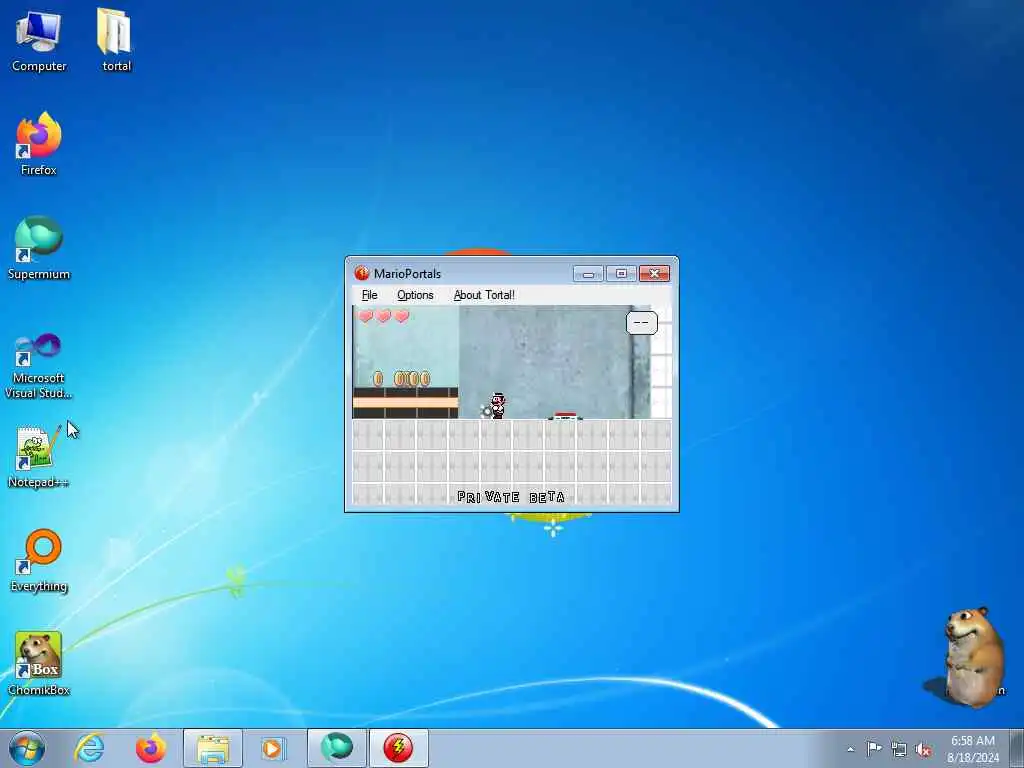Switch to Supermium in the taskbar
The height and width of the screenshot is (768, 1024).
click(336, 748)
